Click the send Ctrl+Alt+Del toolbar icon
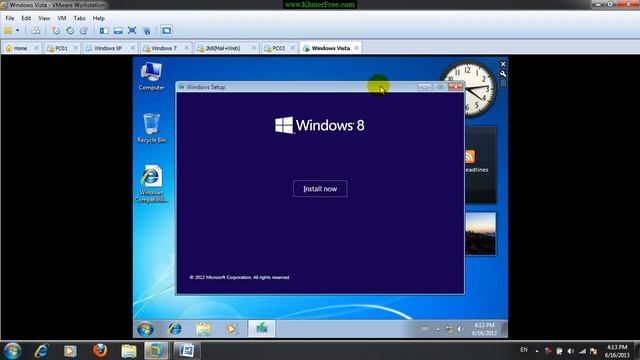 [36, 31]
